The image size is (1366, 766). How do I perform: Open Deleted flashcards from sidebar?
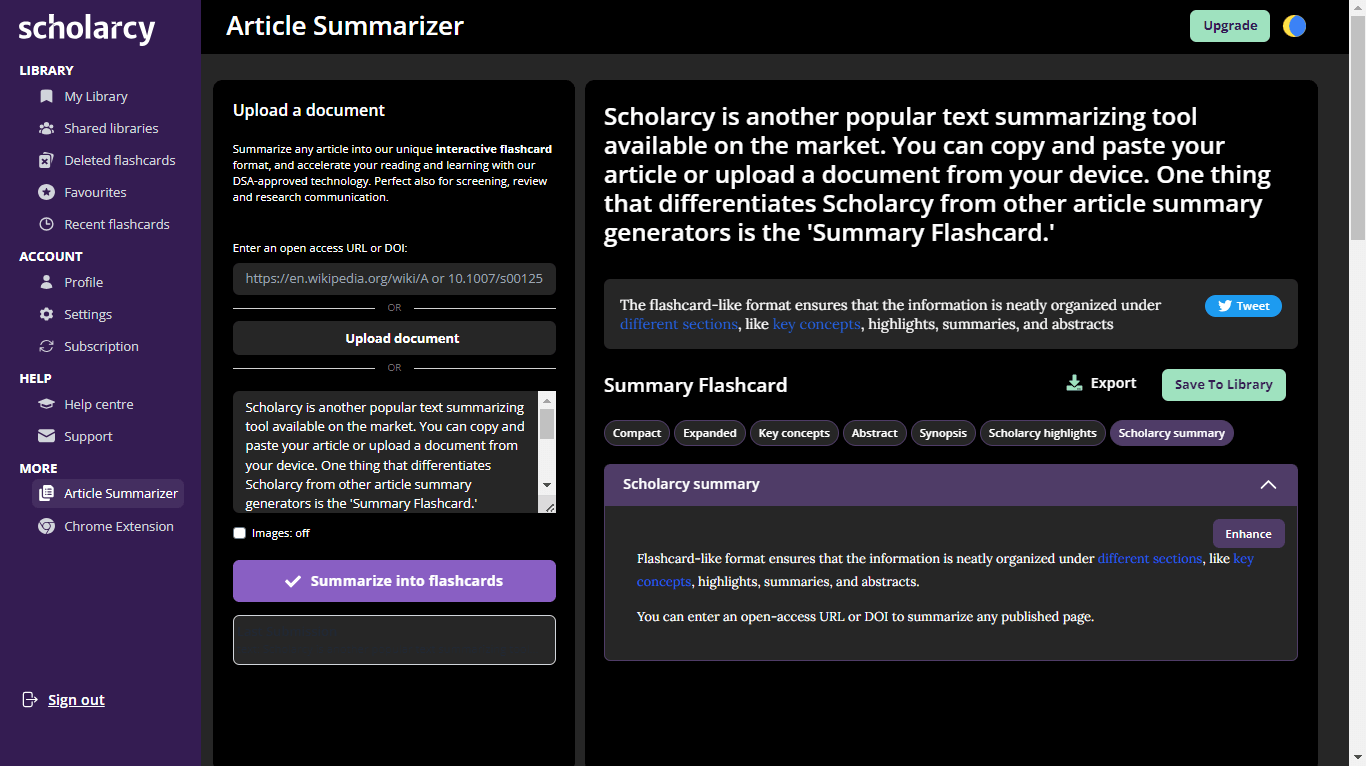pyautogui.click(x=120, y=160)
